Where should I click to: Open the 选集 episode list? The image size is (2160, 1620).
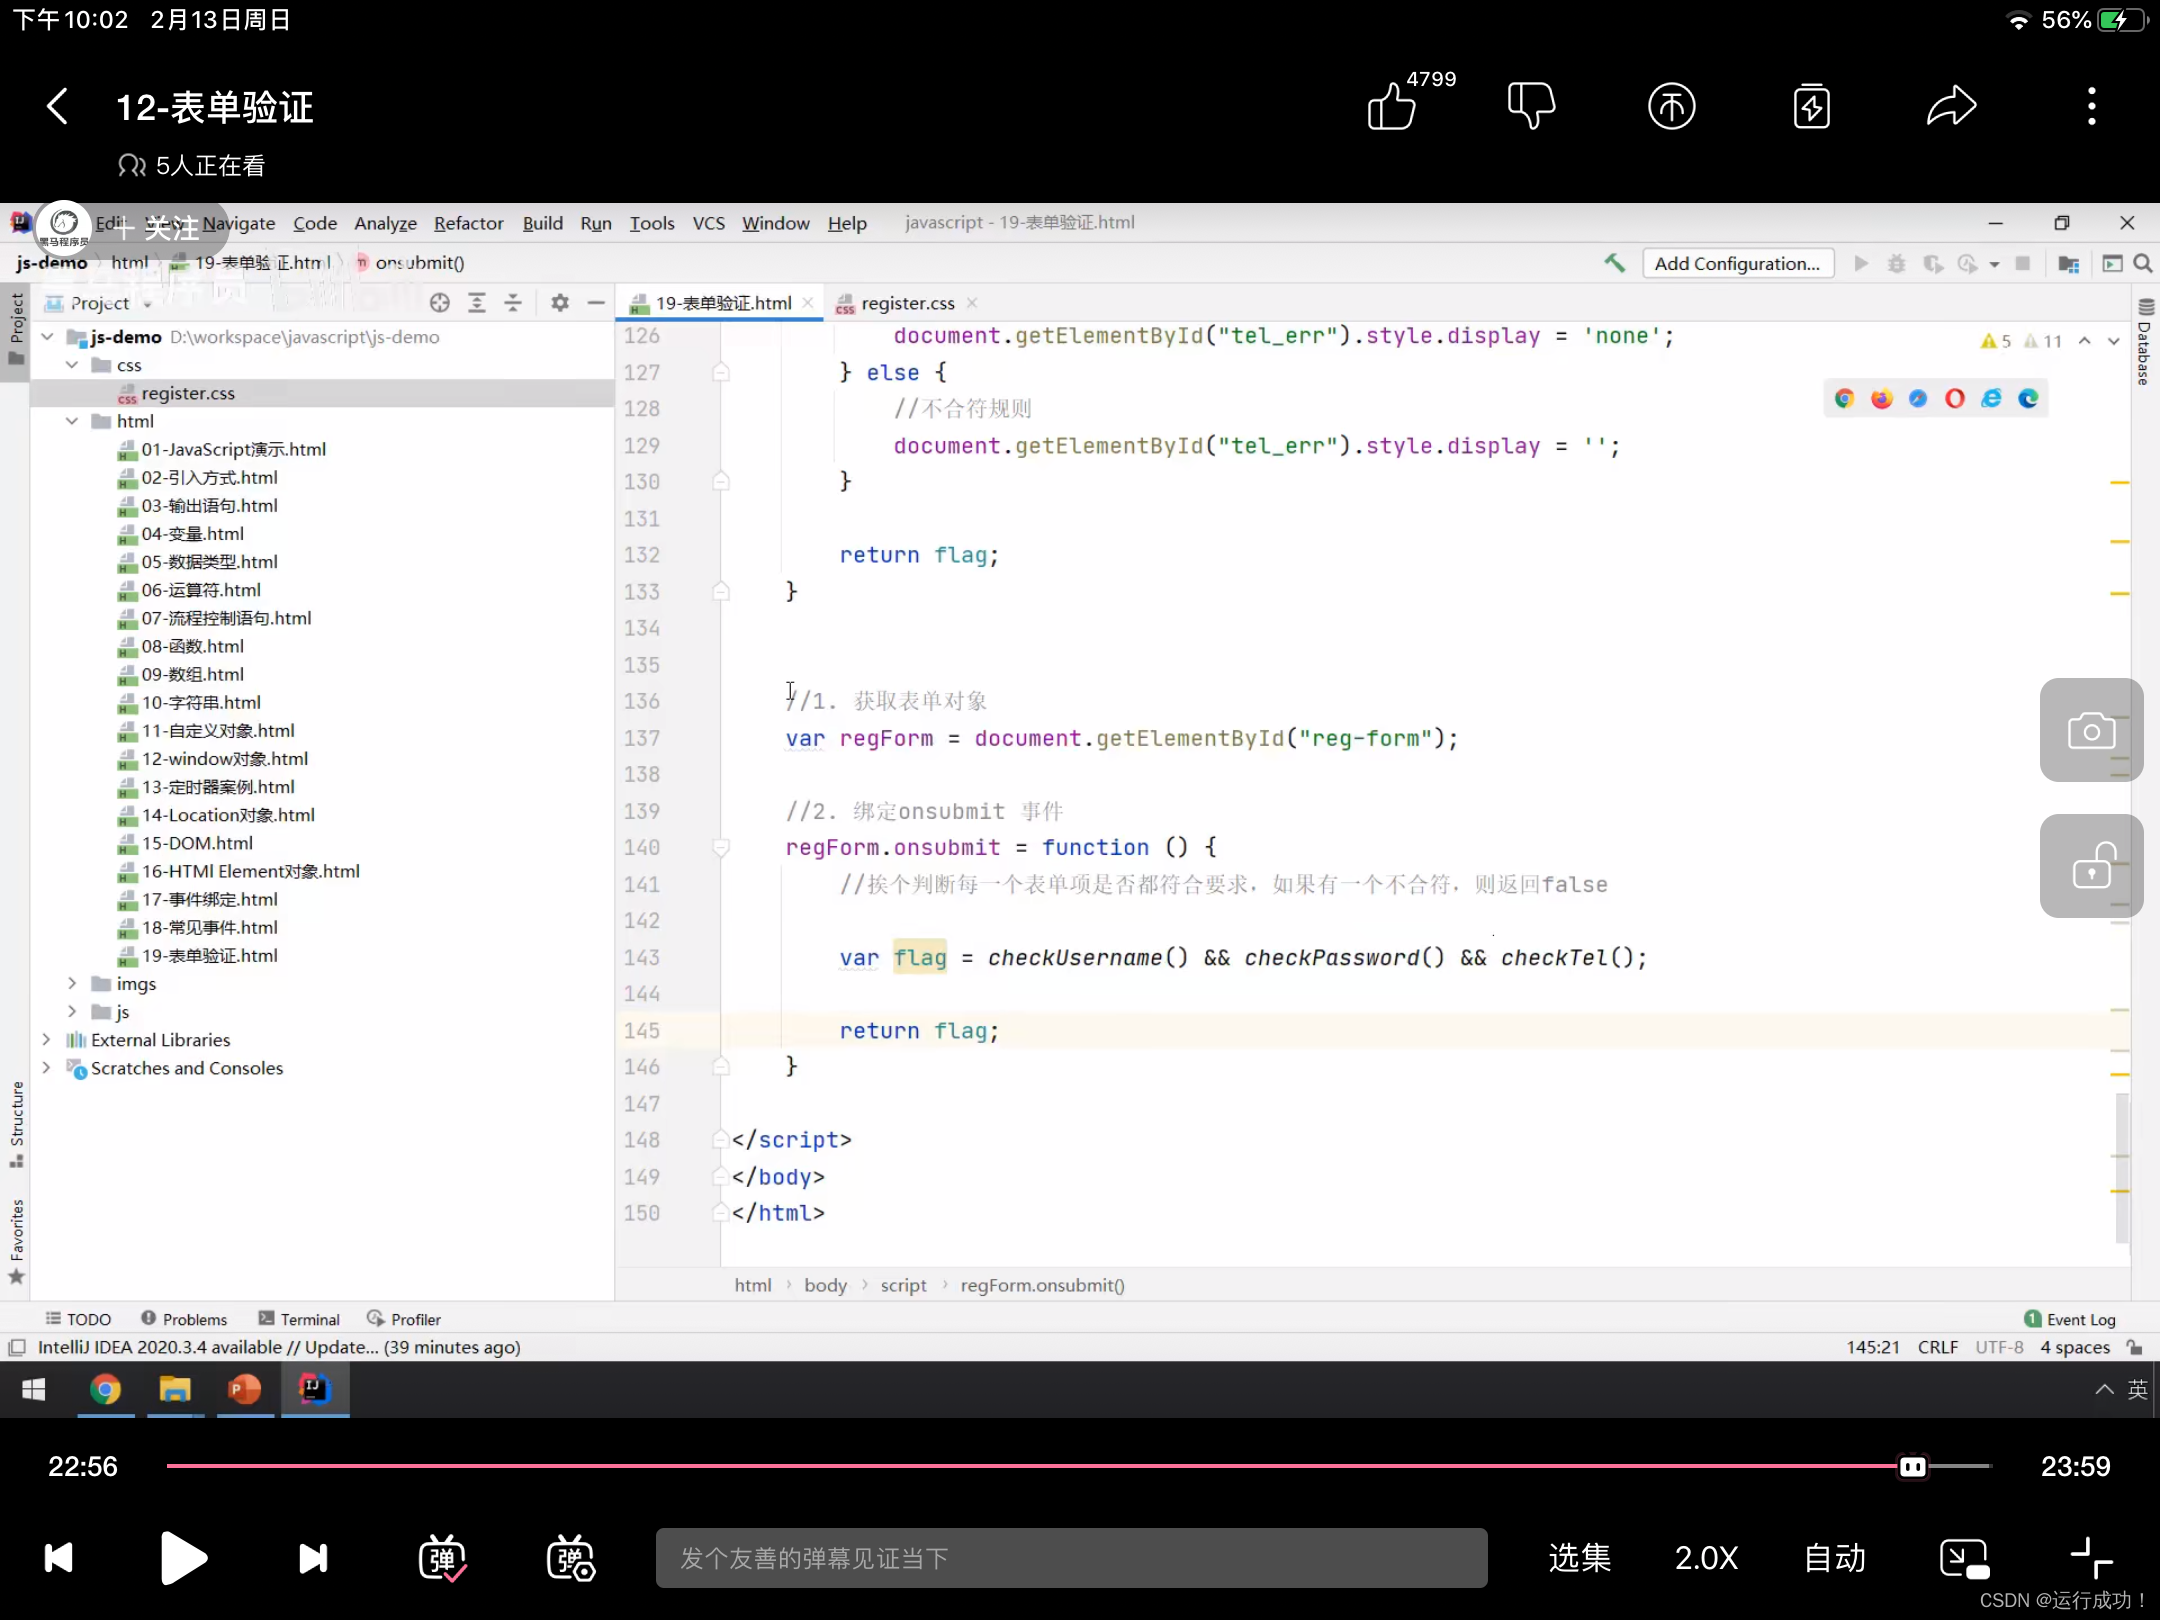pyautogui.click(x=1579, y=1558)
